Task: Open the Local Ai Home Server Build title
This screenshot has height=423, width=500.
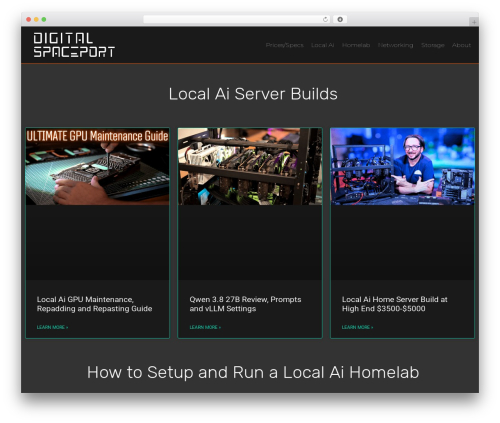Action: point(394,304)
